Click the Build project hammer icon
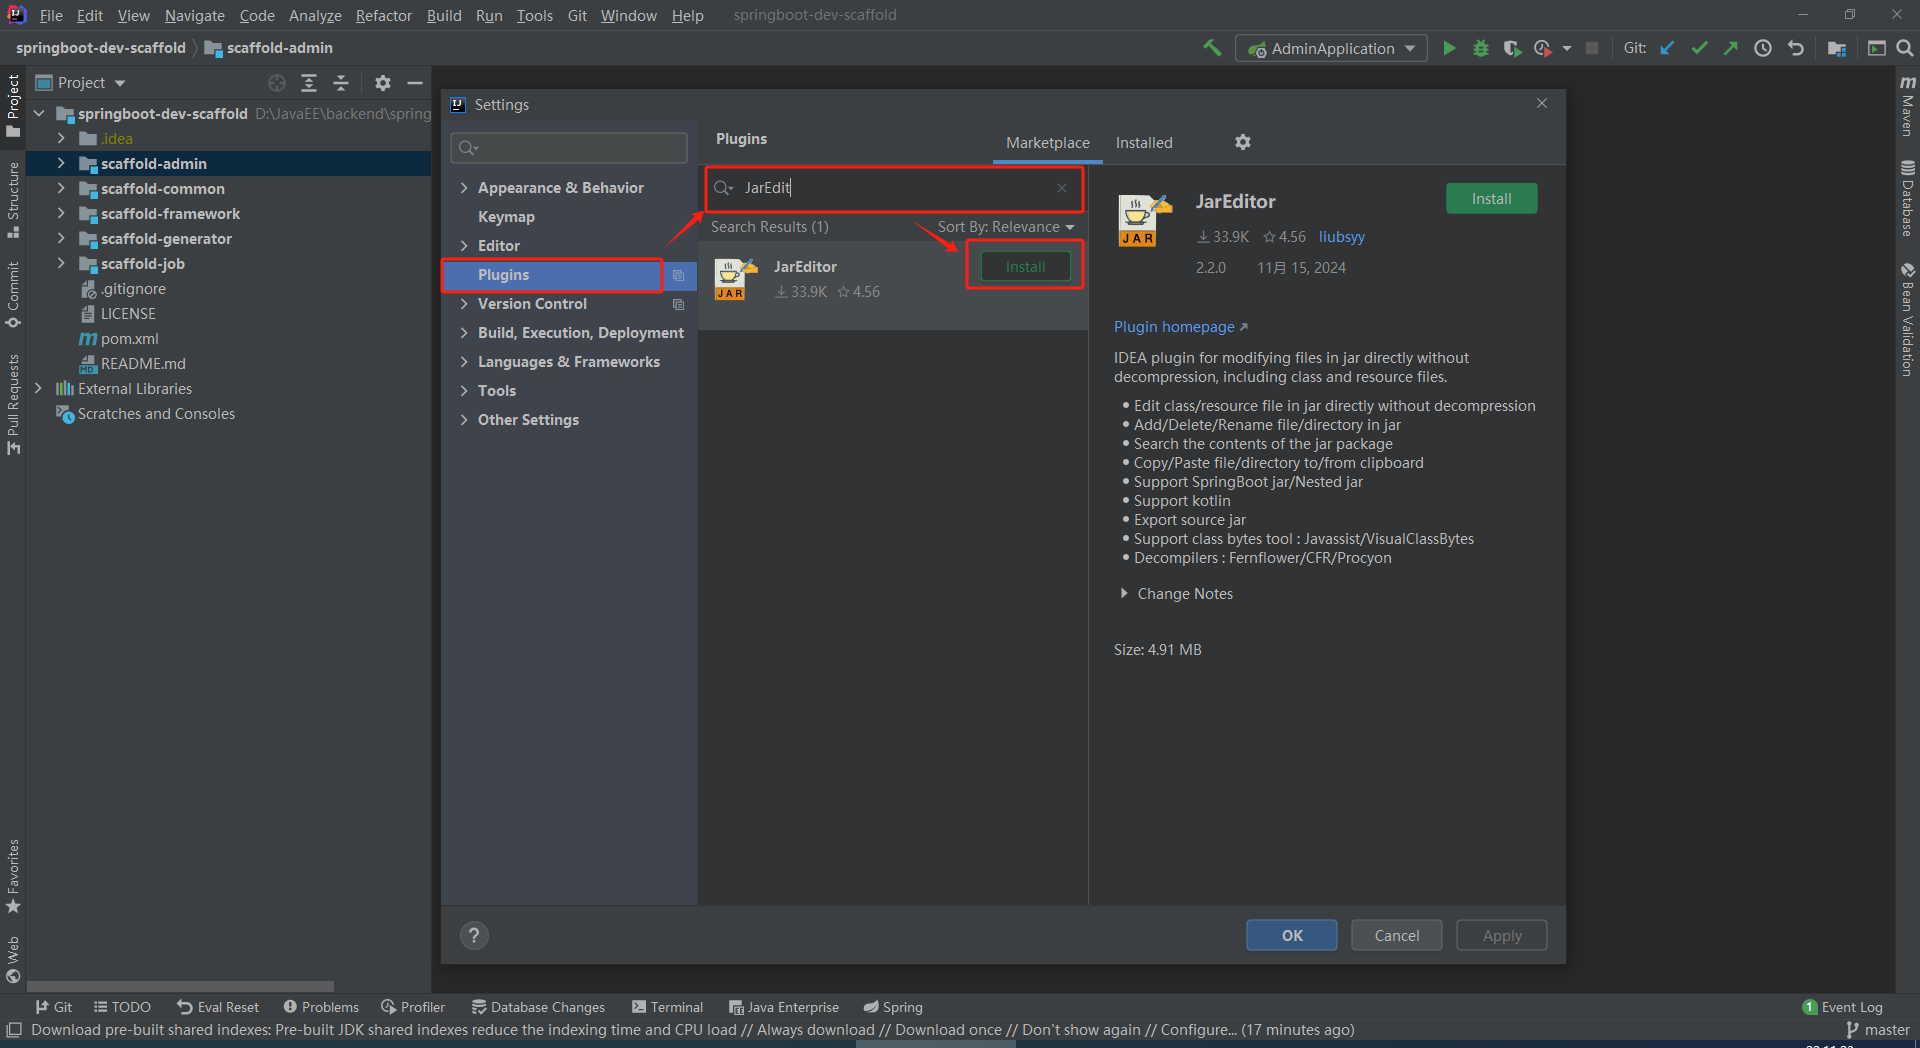1920x1048 pixels. [x=1212, y=48]
